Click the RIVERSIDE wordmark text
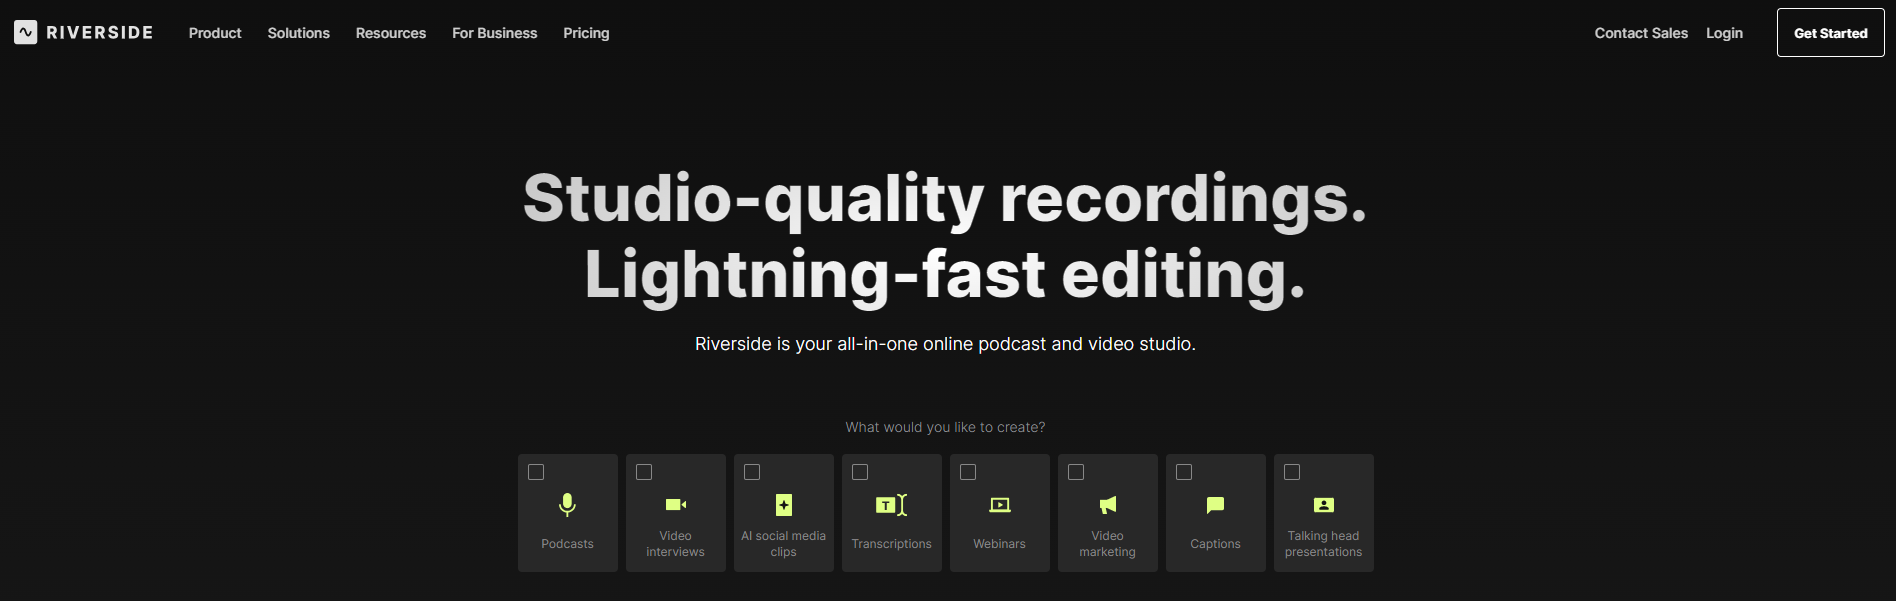1896x601 pixels. tap(100, 33)
